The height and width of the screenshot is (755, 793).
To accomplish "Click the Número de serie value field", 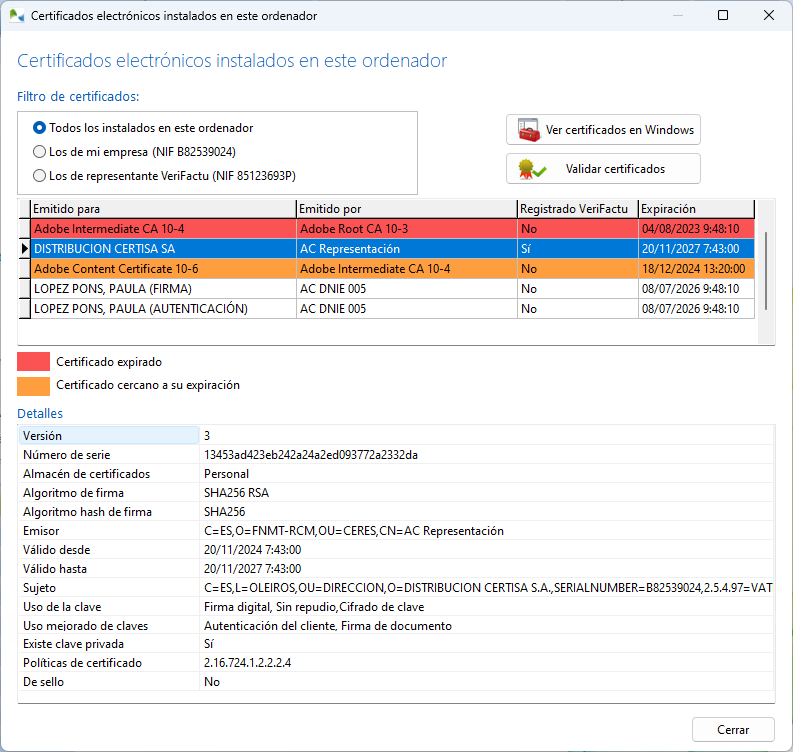I will coord(311,455).
